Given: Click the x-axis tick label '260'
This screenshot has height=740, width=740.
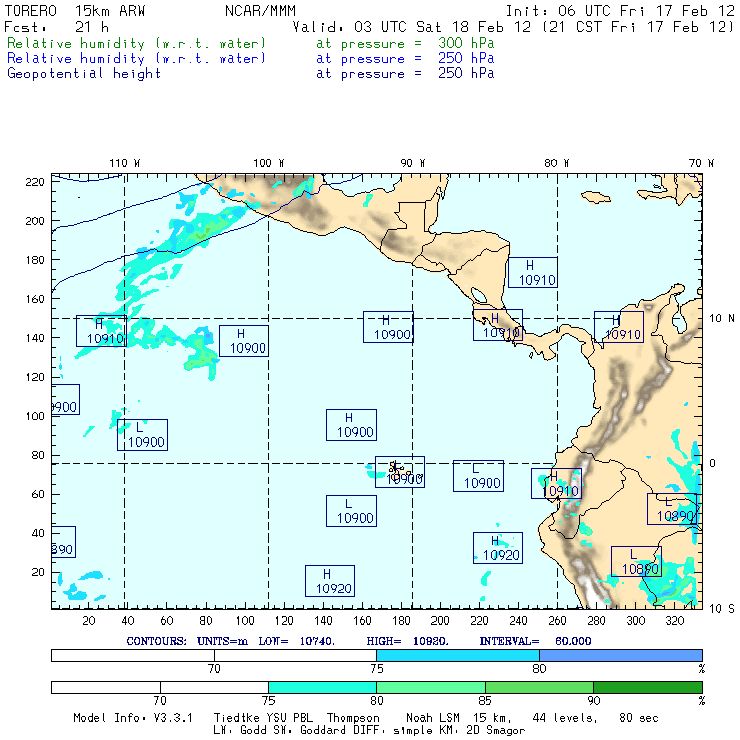Looking at the screenshot, I should 557,621.
